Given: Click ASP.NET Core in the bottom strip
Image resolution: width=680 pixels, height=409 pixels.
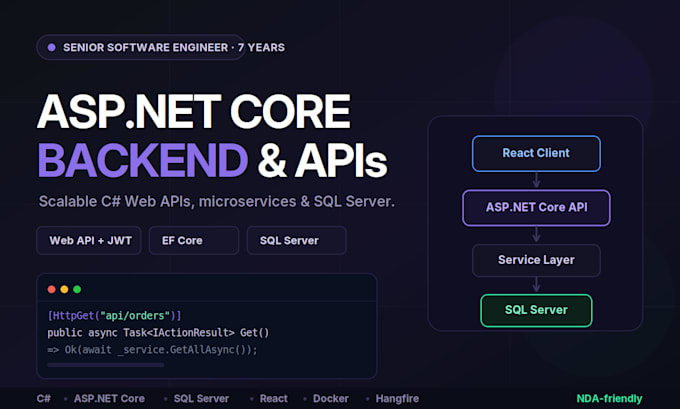Looking at the screenshot, I should [x=109, y=399].
